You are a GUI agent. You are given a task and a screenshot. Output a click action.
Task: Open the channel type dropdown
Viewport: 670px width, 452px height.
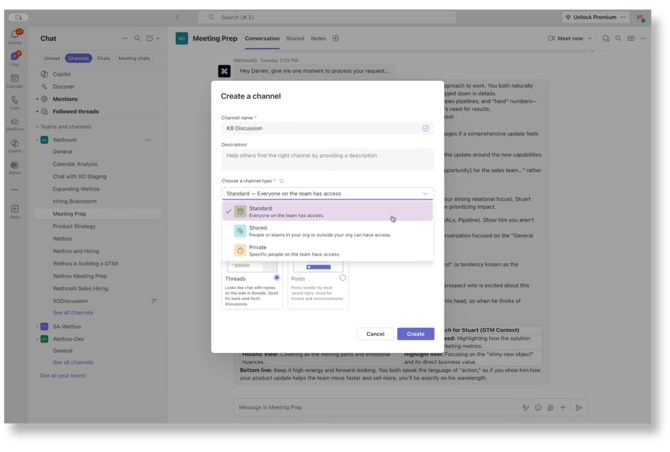(x=328, y=194)
